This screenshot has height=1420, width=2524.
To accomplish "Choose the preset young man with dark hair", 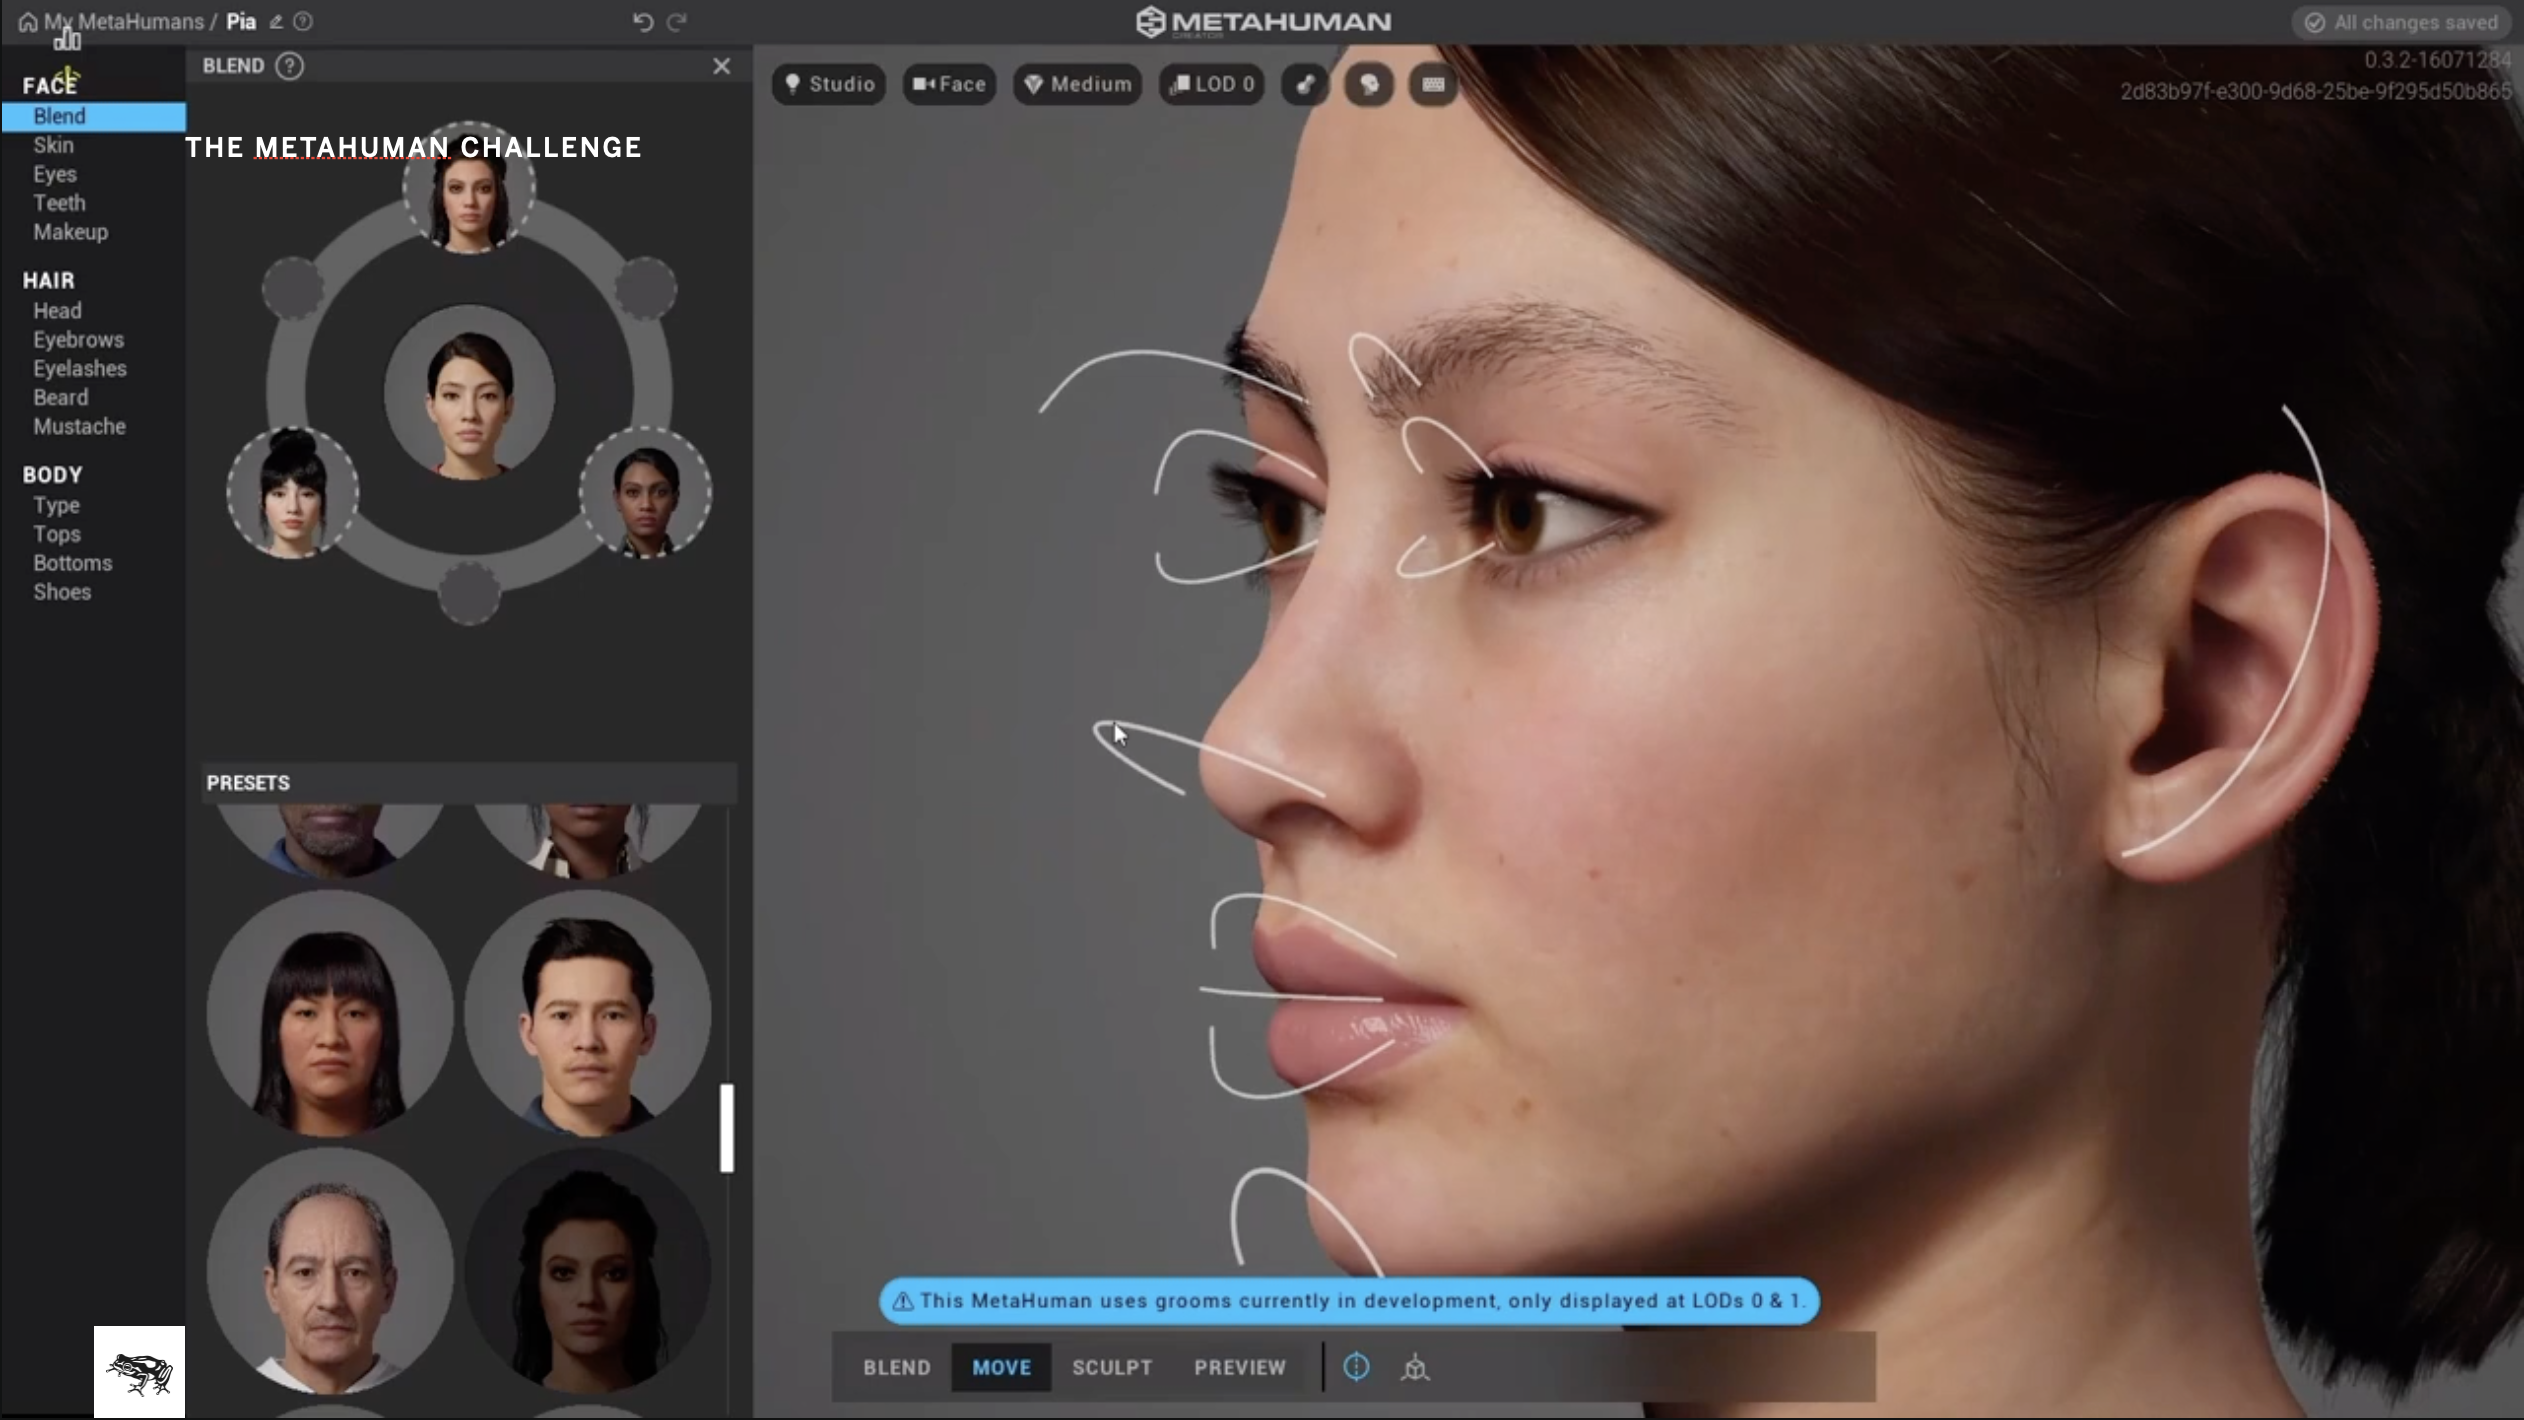I will point(588,1013).
